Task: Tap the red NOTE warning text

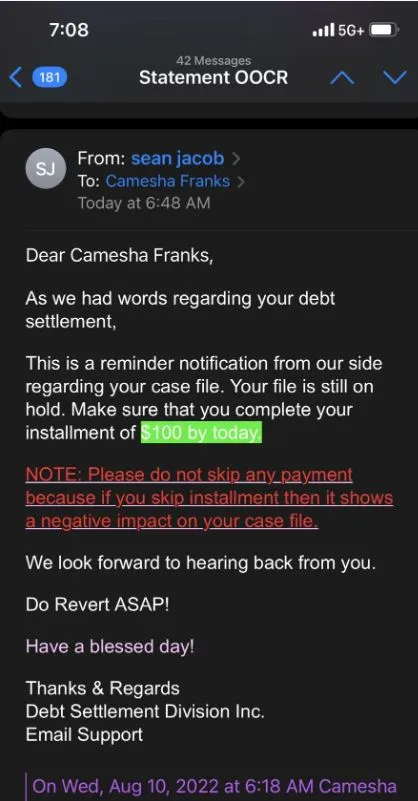Action: 209,498
